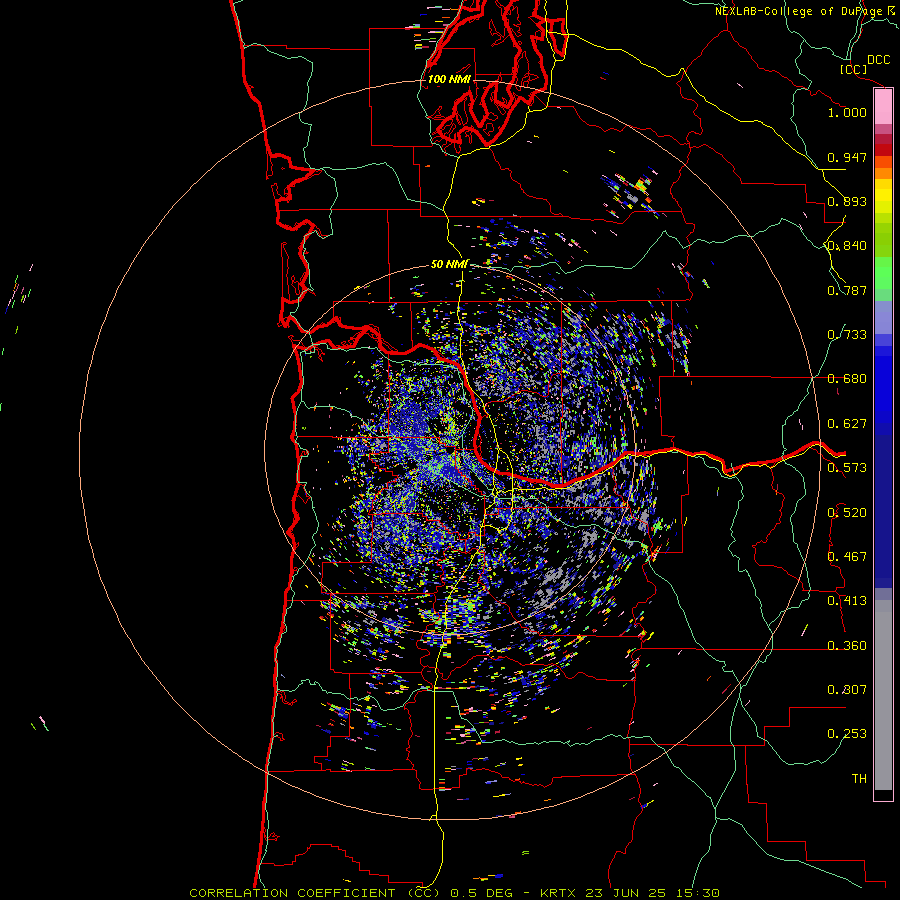
Task: Click the 0.520 legend value
Action: point(847,513)
